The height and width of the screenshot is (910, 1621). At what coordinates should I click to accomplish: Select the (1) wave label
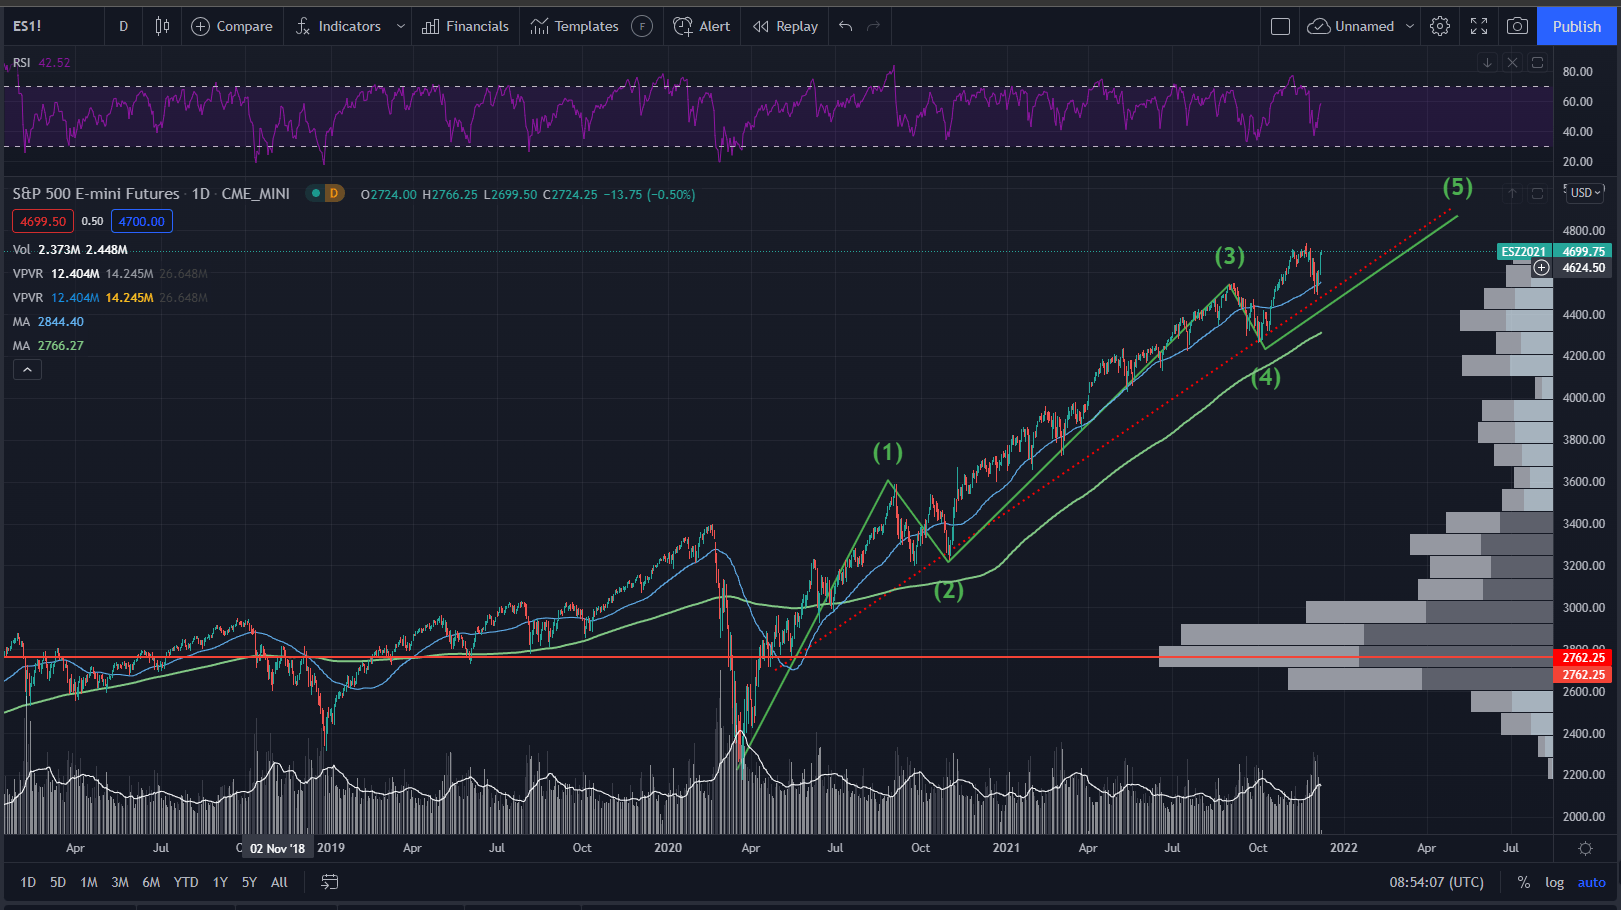pos(888,452)
